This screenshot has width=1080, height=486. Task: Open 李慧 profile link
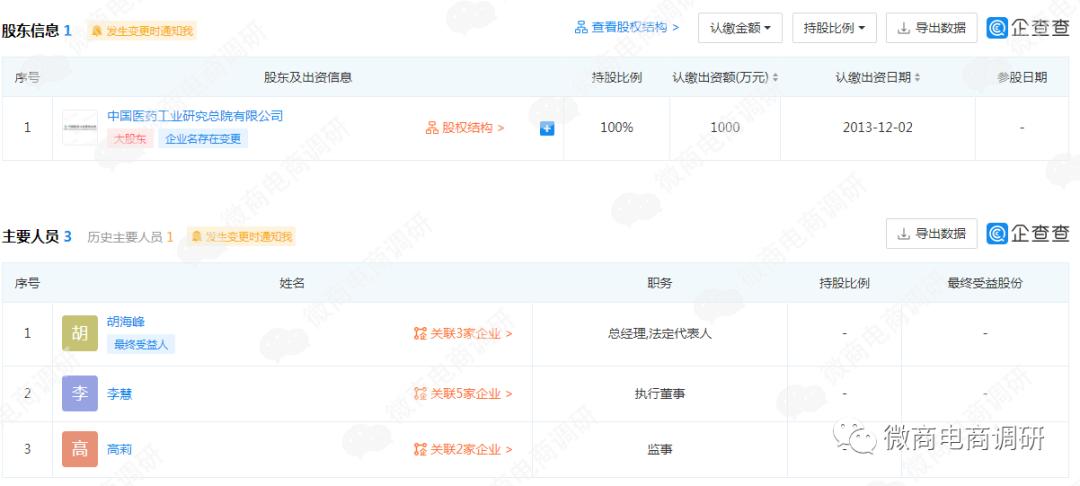coord(119,394)
